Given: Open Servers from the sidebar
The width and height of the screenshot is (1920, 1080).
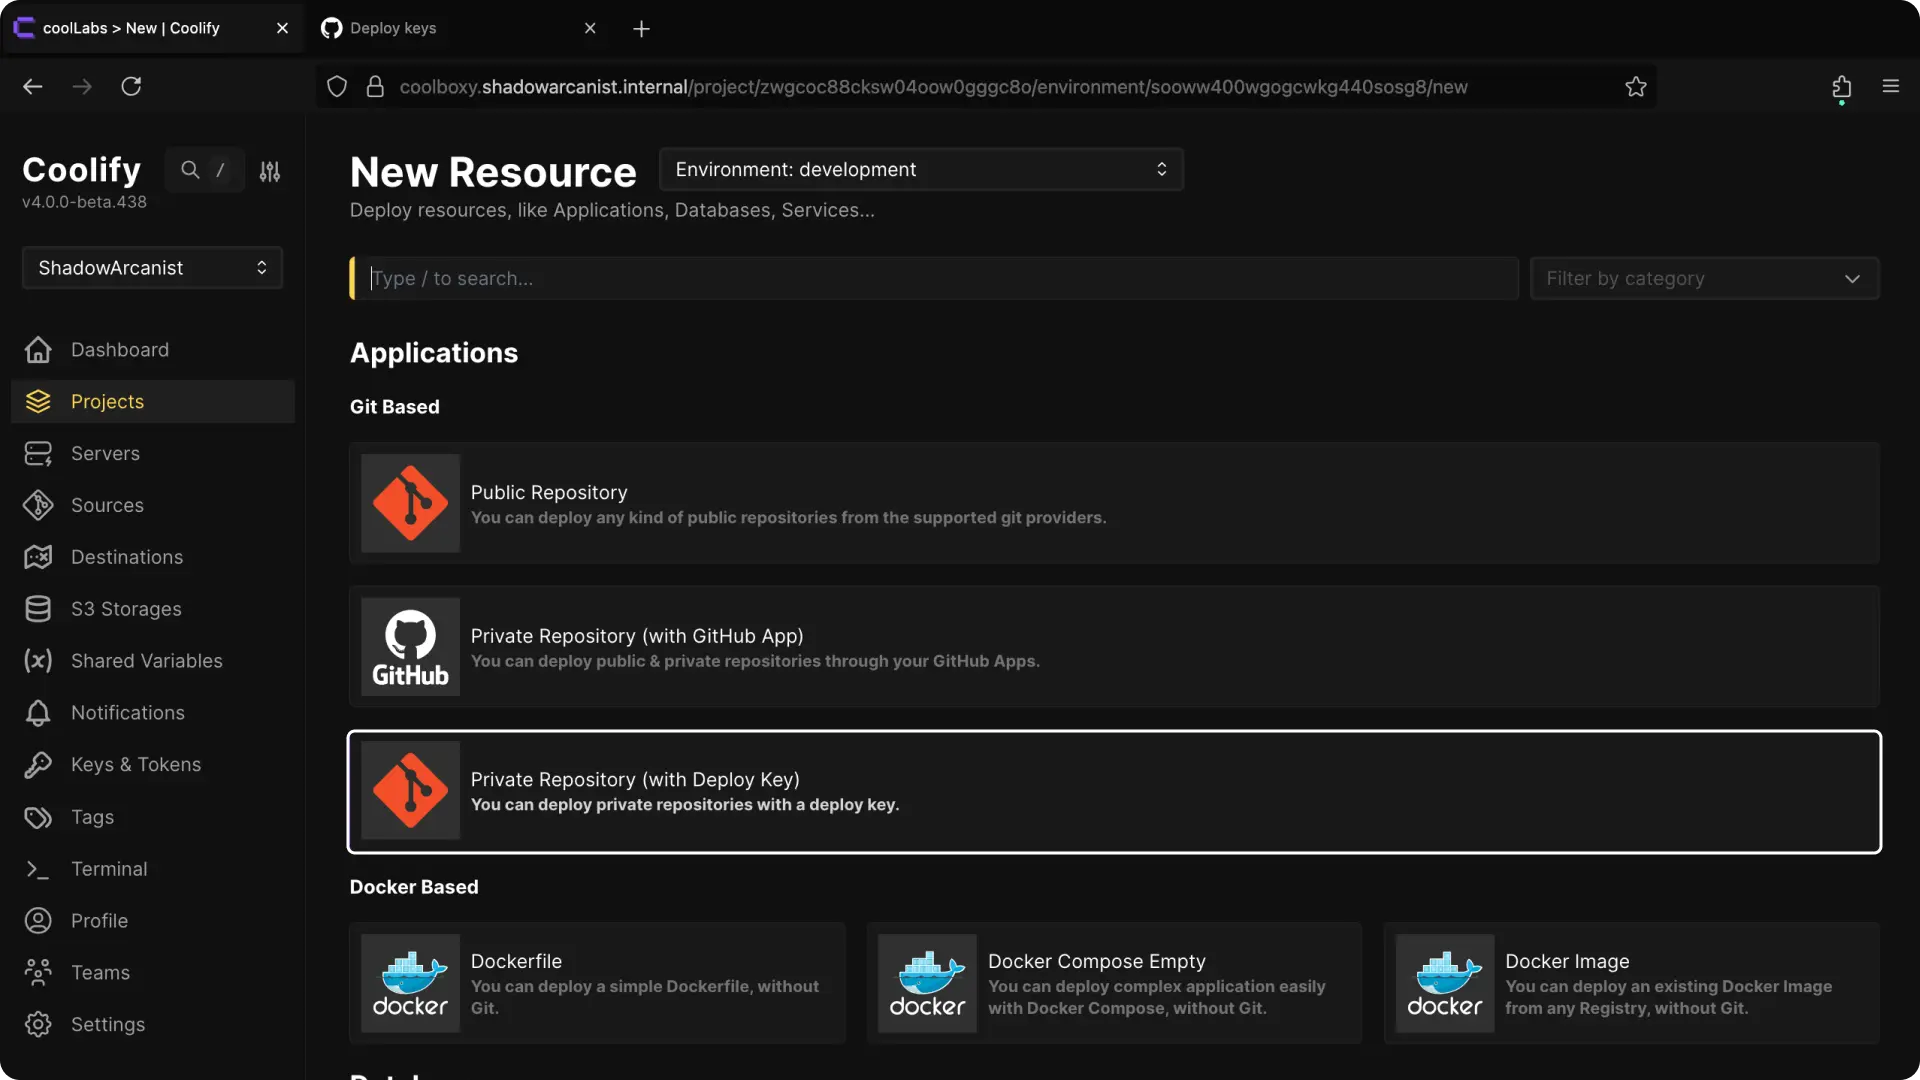Looking at the screenshot, I should click(x=105, y=453).
